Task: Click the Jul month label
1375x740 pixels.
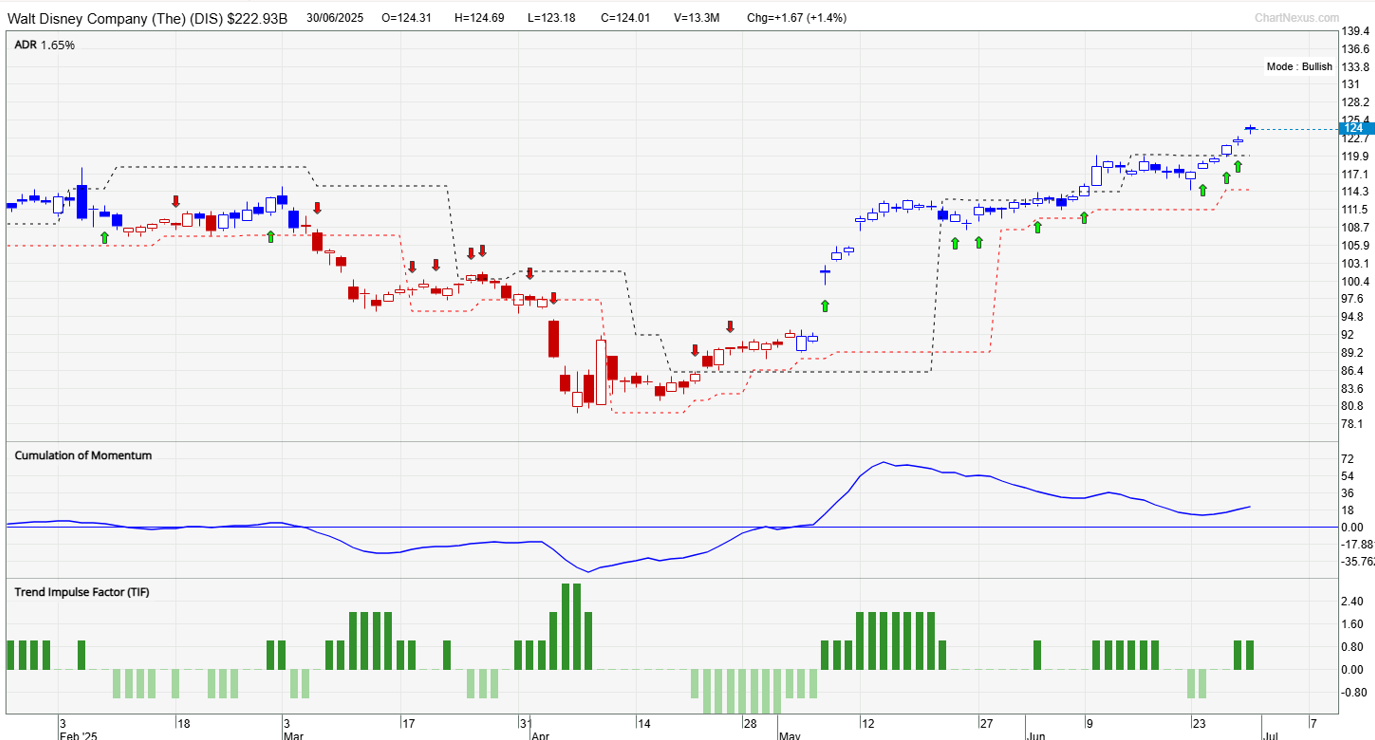Action: pos(1269,734)
